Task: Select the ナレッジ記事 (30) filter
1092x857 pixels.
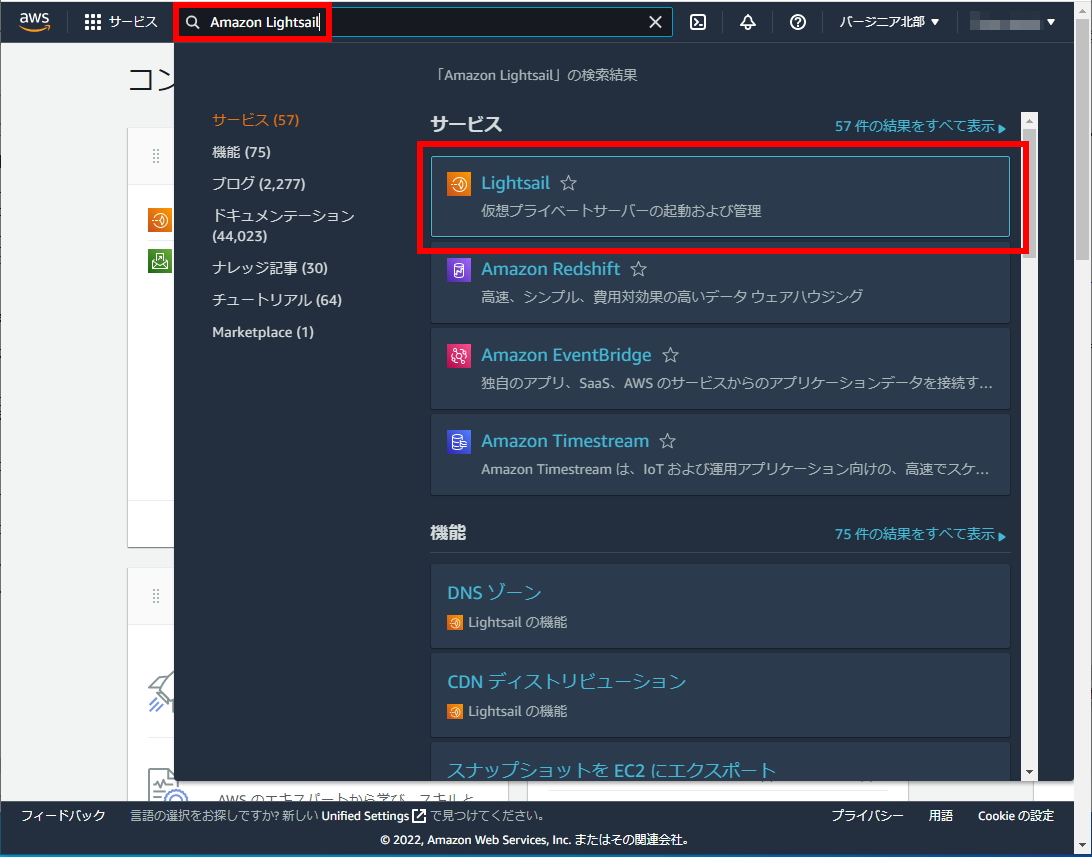Action: click(270, 268)
